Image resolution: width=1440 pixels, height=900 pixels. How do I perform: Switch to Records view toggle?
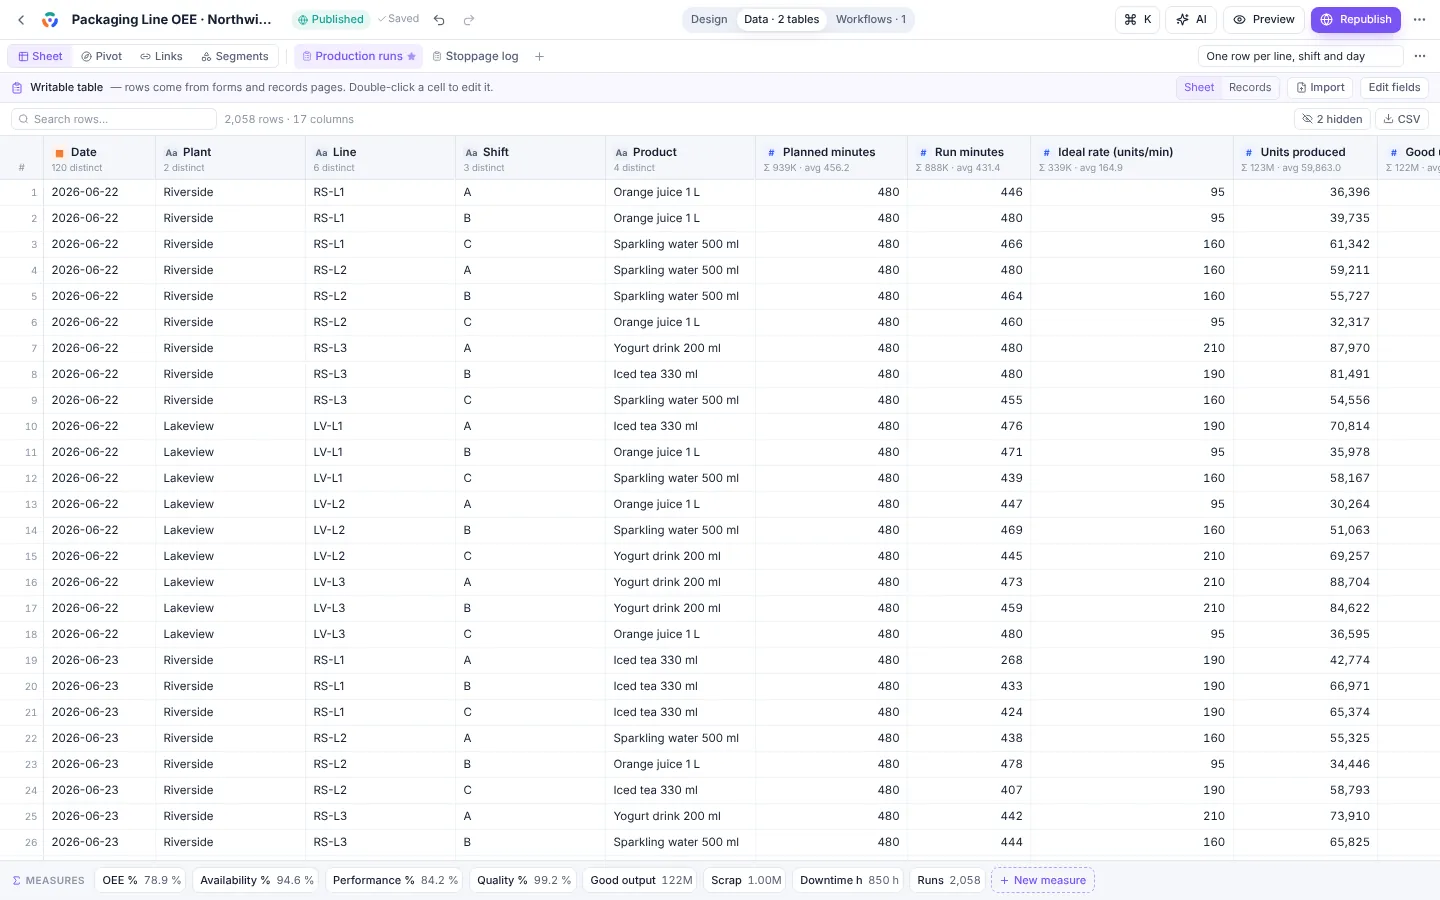(x=1250, y=87)
